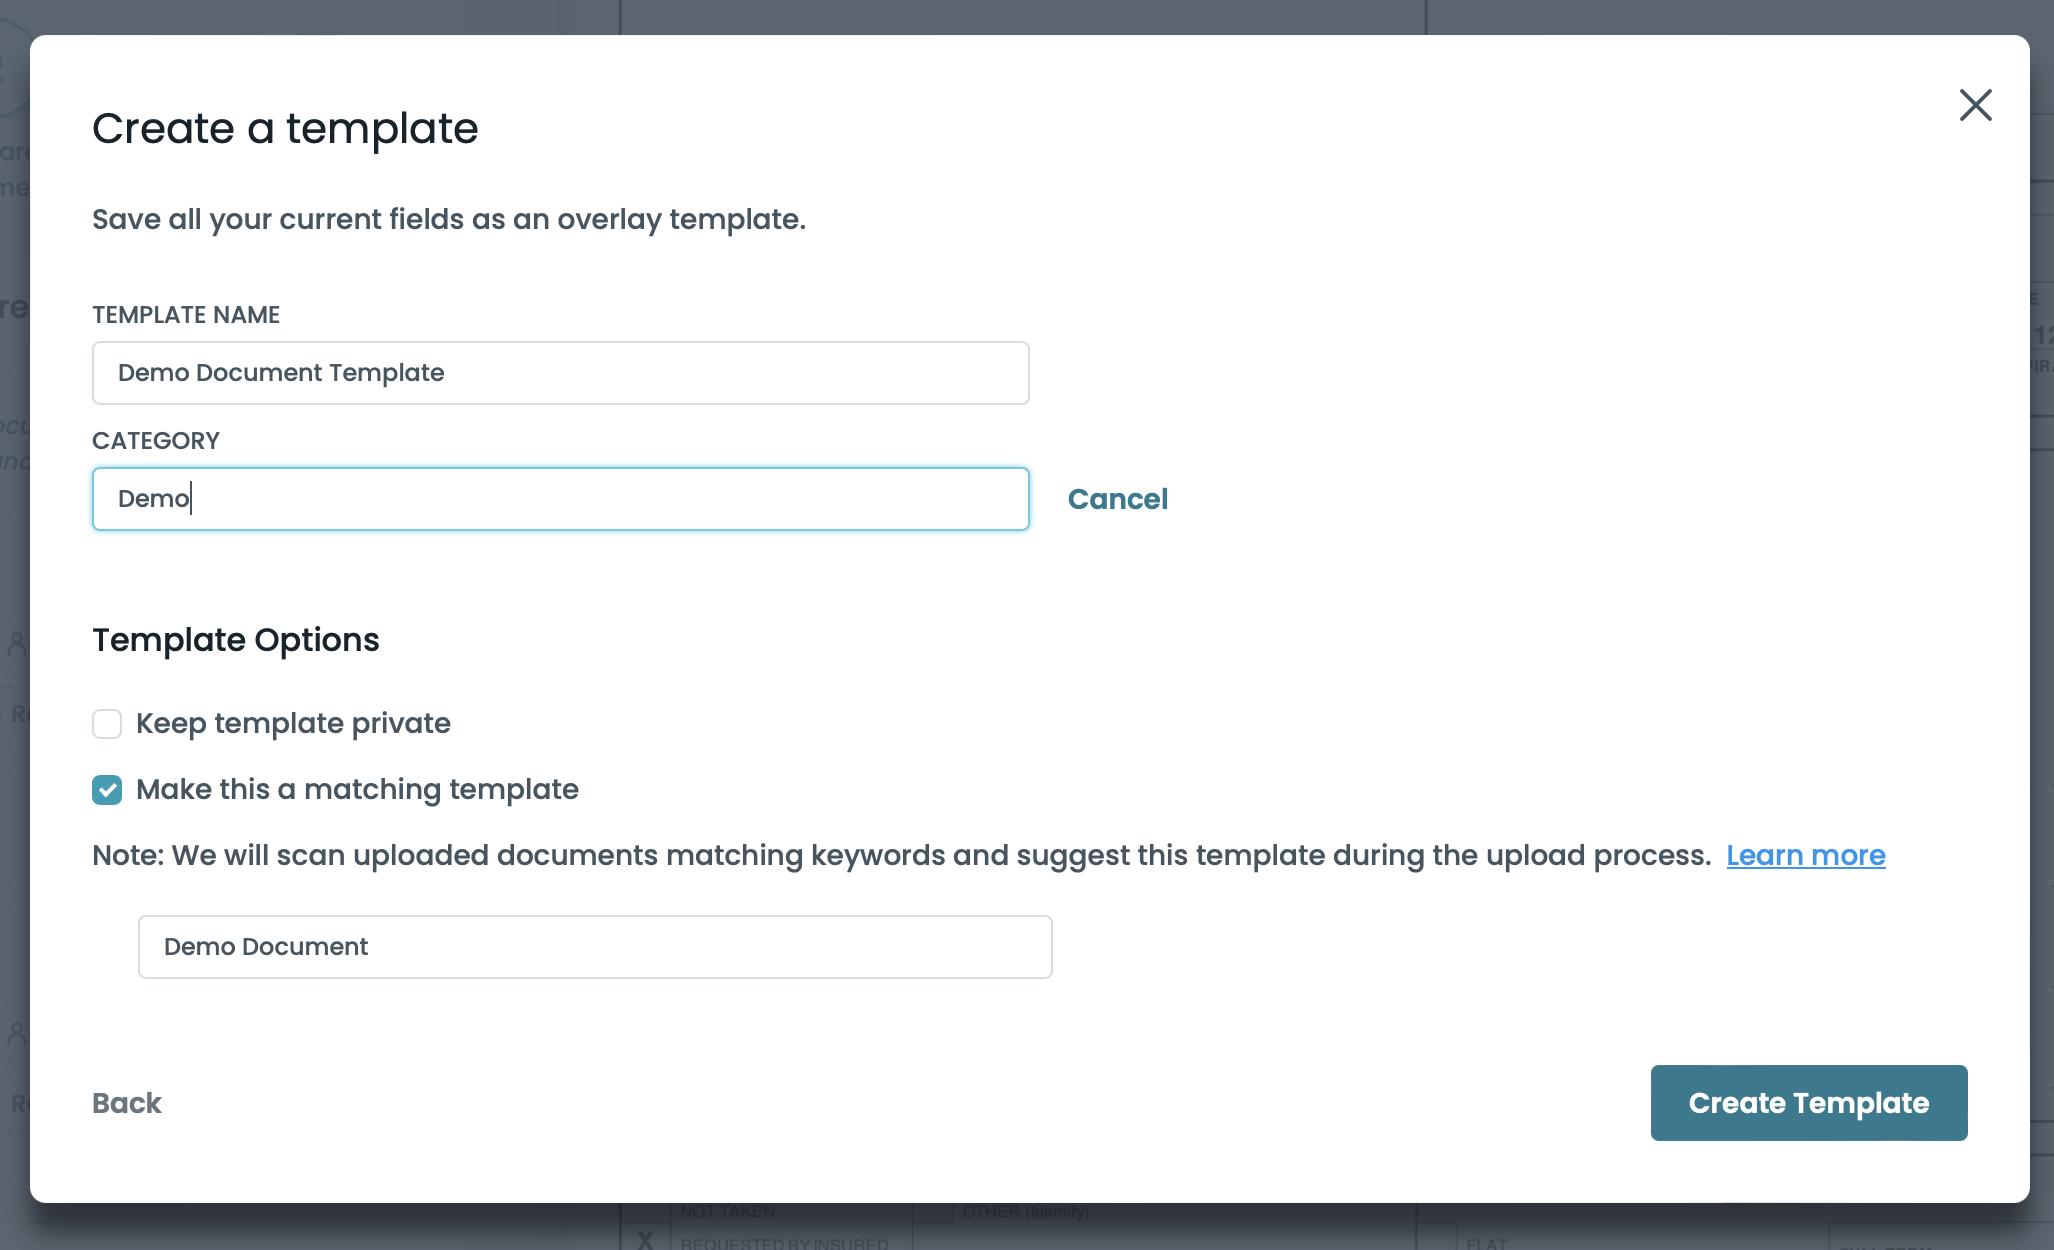Click the Save all your current fields subtitle

[449, 220]
